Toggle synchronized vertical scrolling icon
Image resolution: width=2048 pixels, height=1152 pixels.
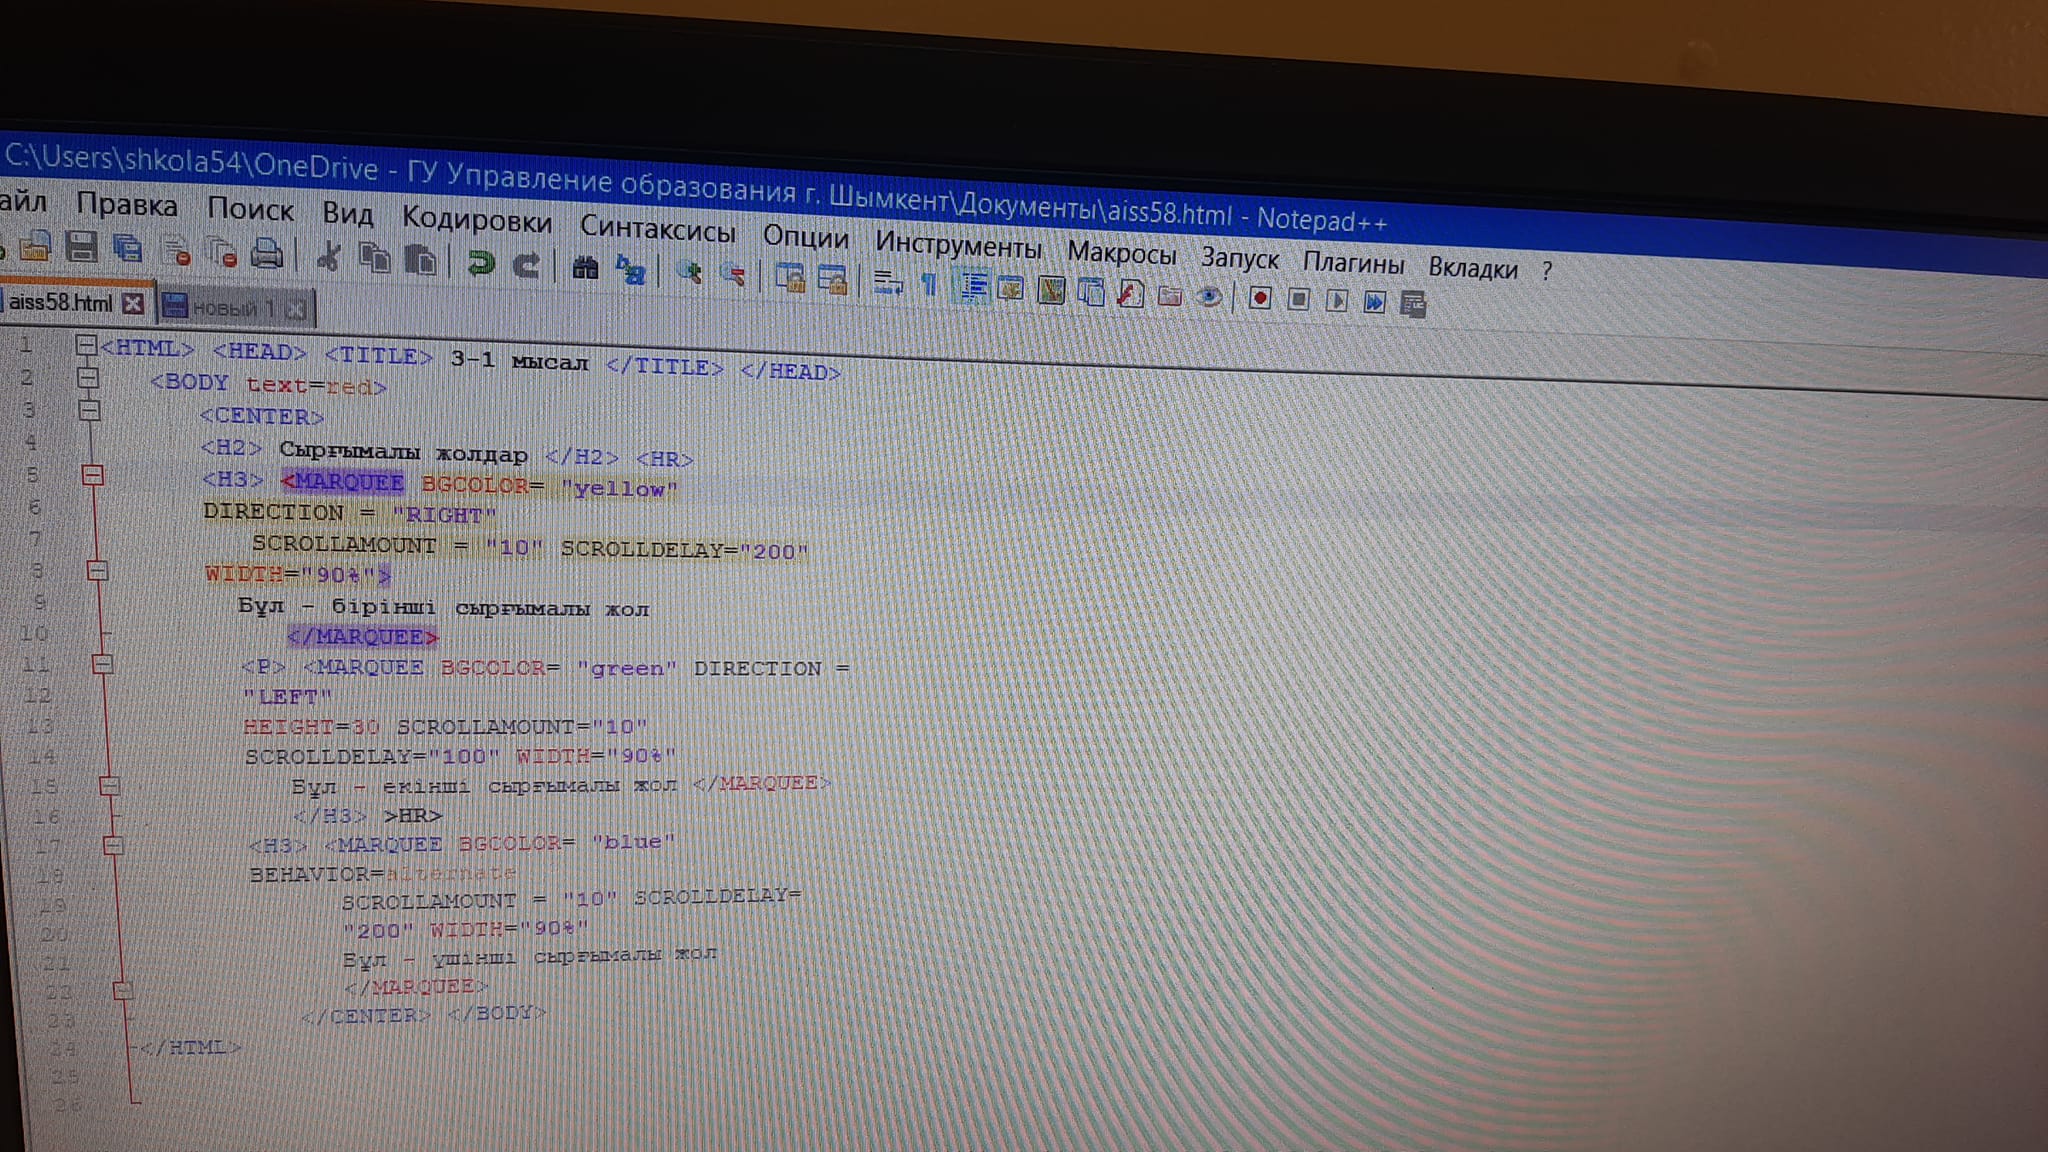[790, 277]
